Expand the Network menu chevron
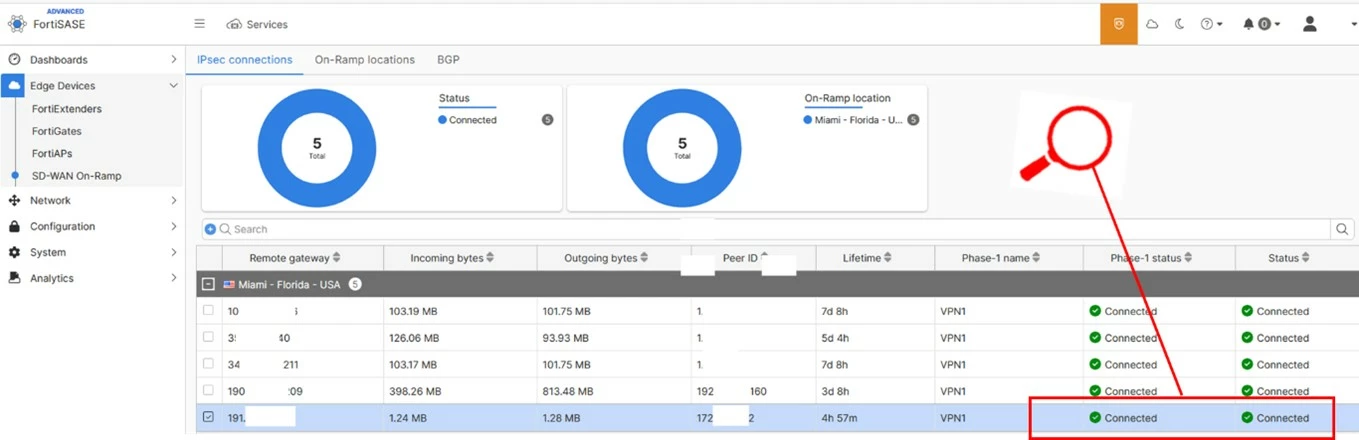The height and width of the screenshot is (440, 1359). (174, 200)
